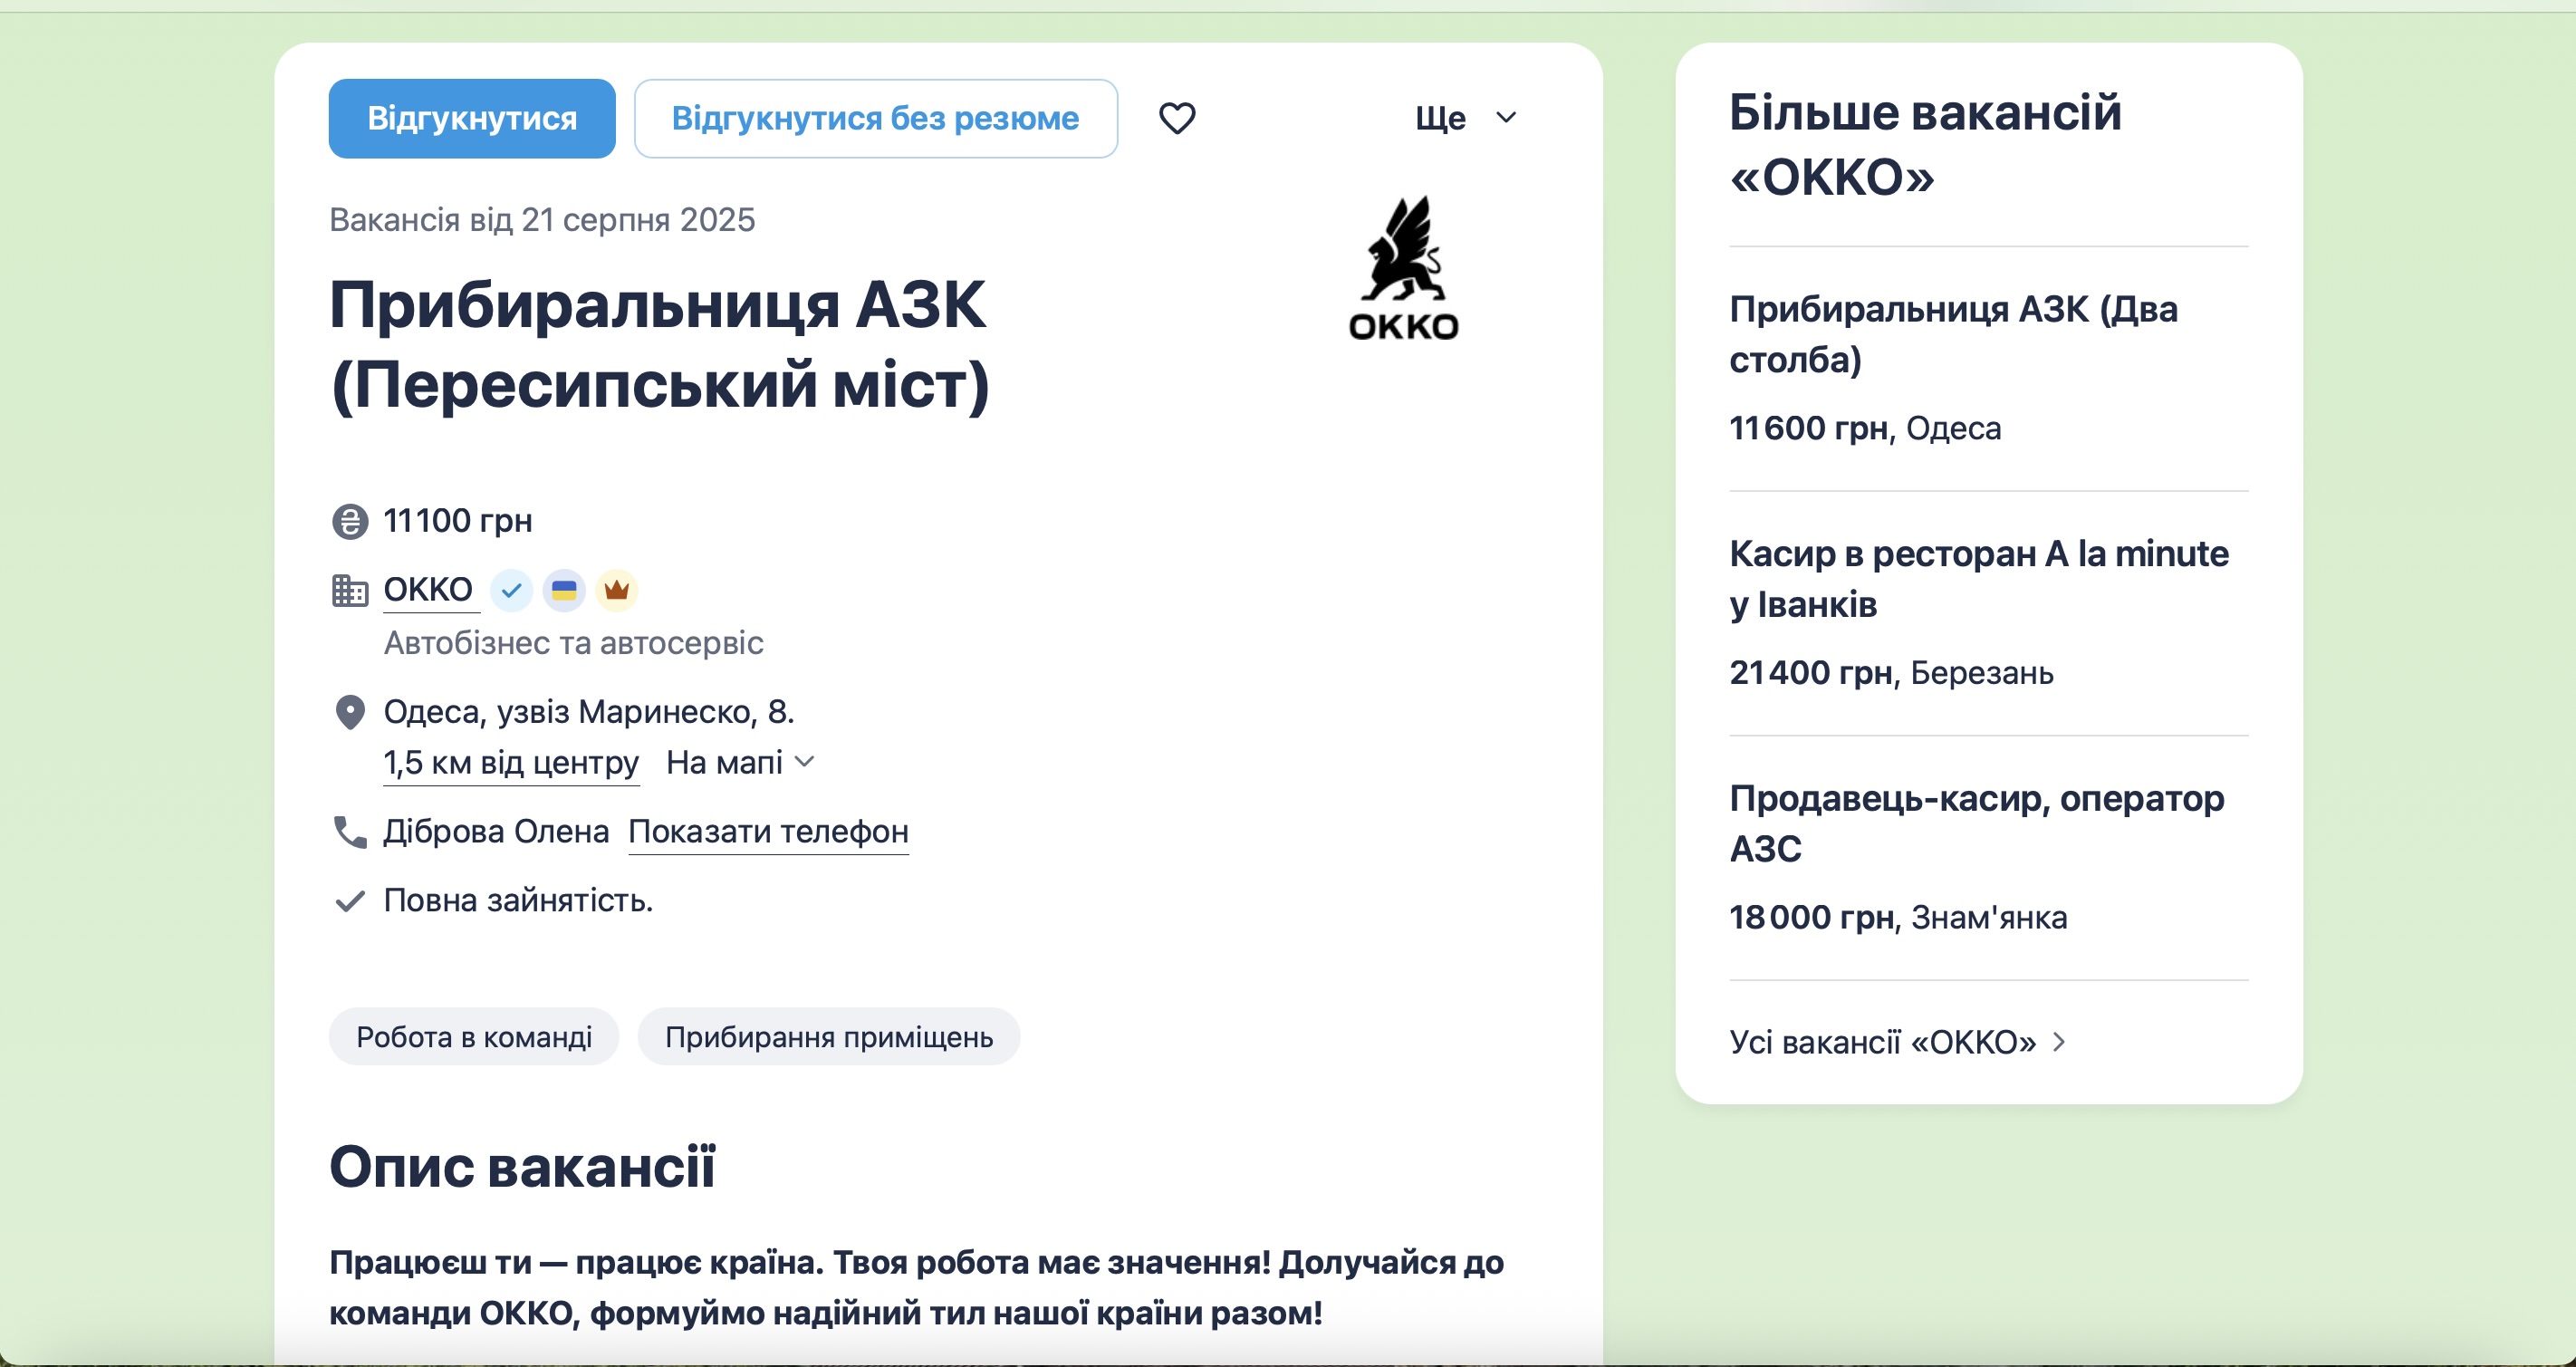Click the 1,5 км від центру link
Screen dimensions: 2576x1367
[x=511, y=763]
